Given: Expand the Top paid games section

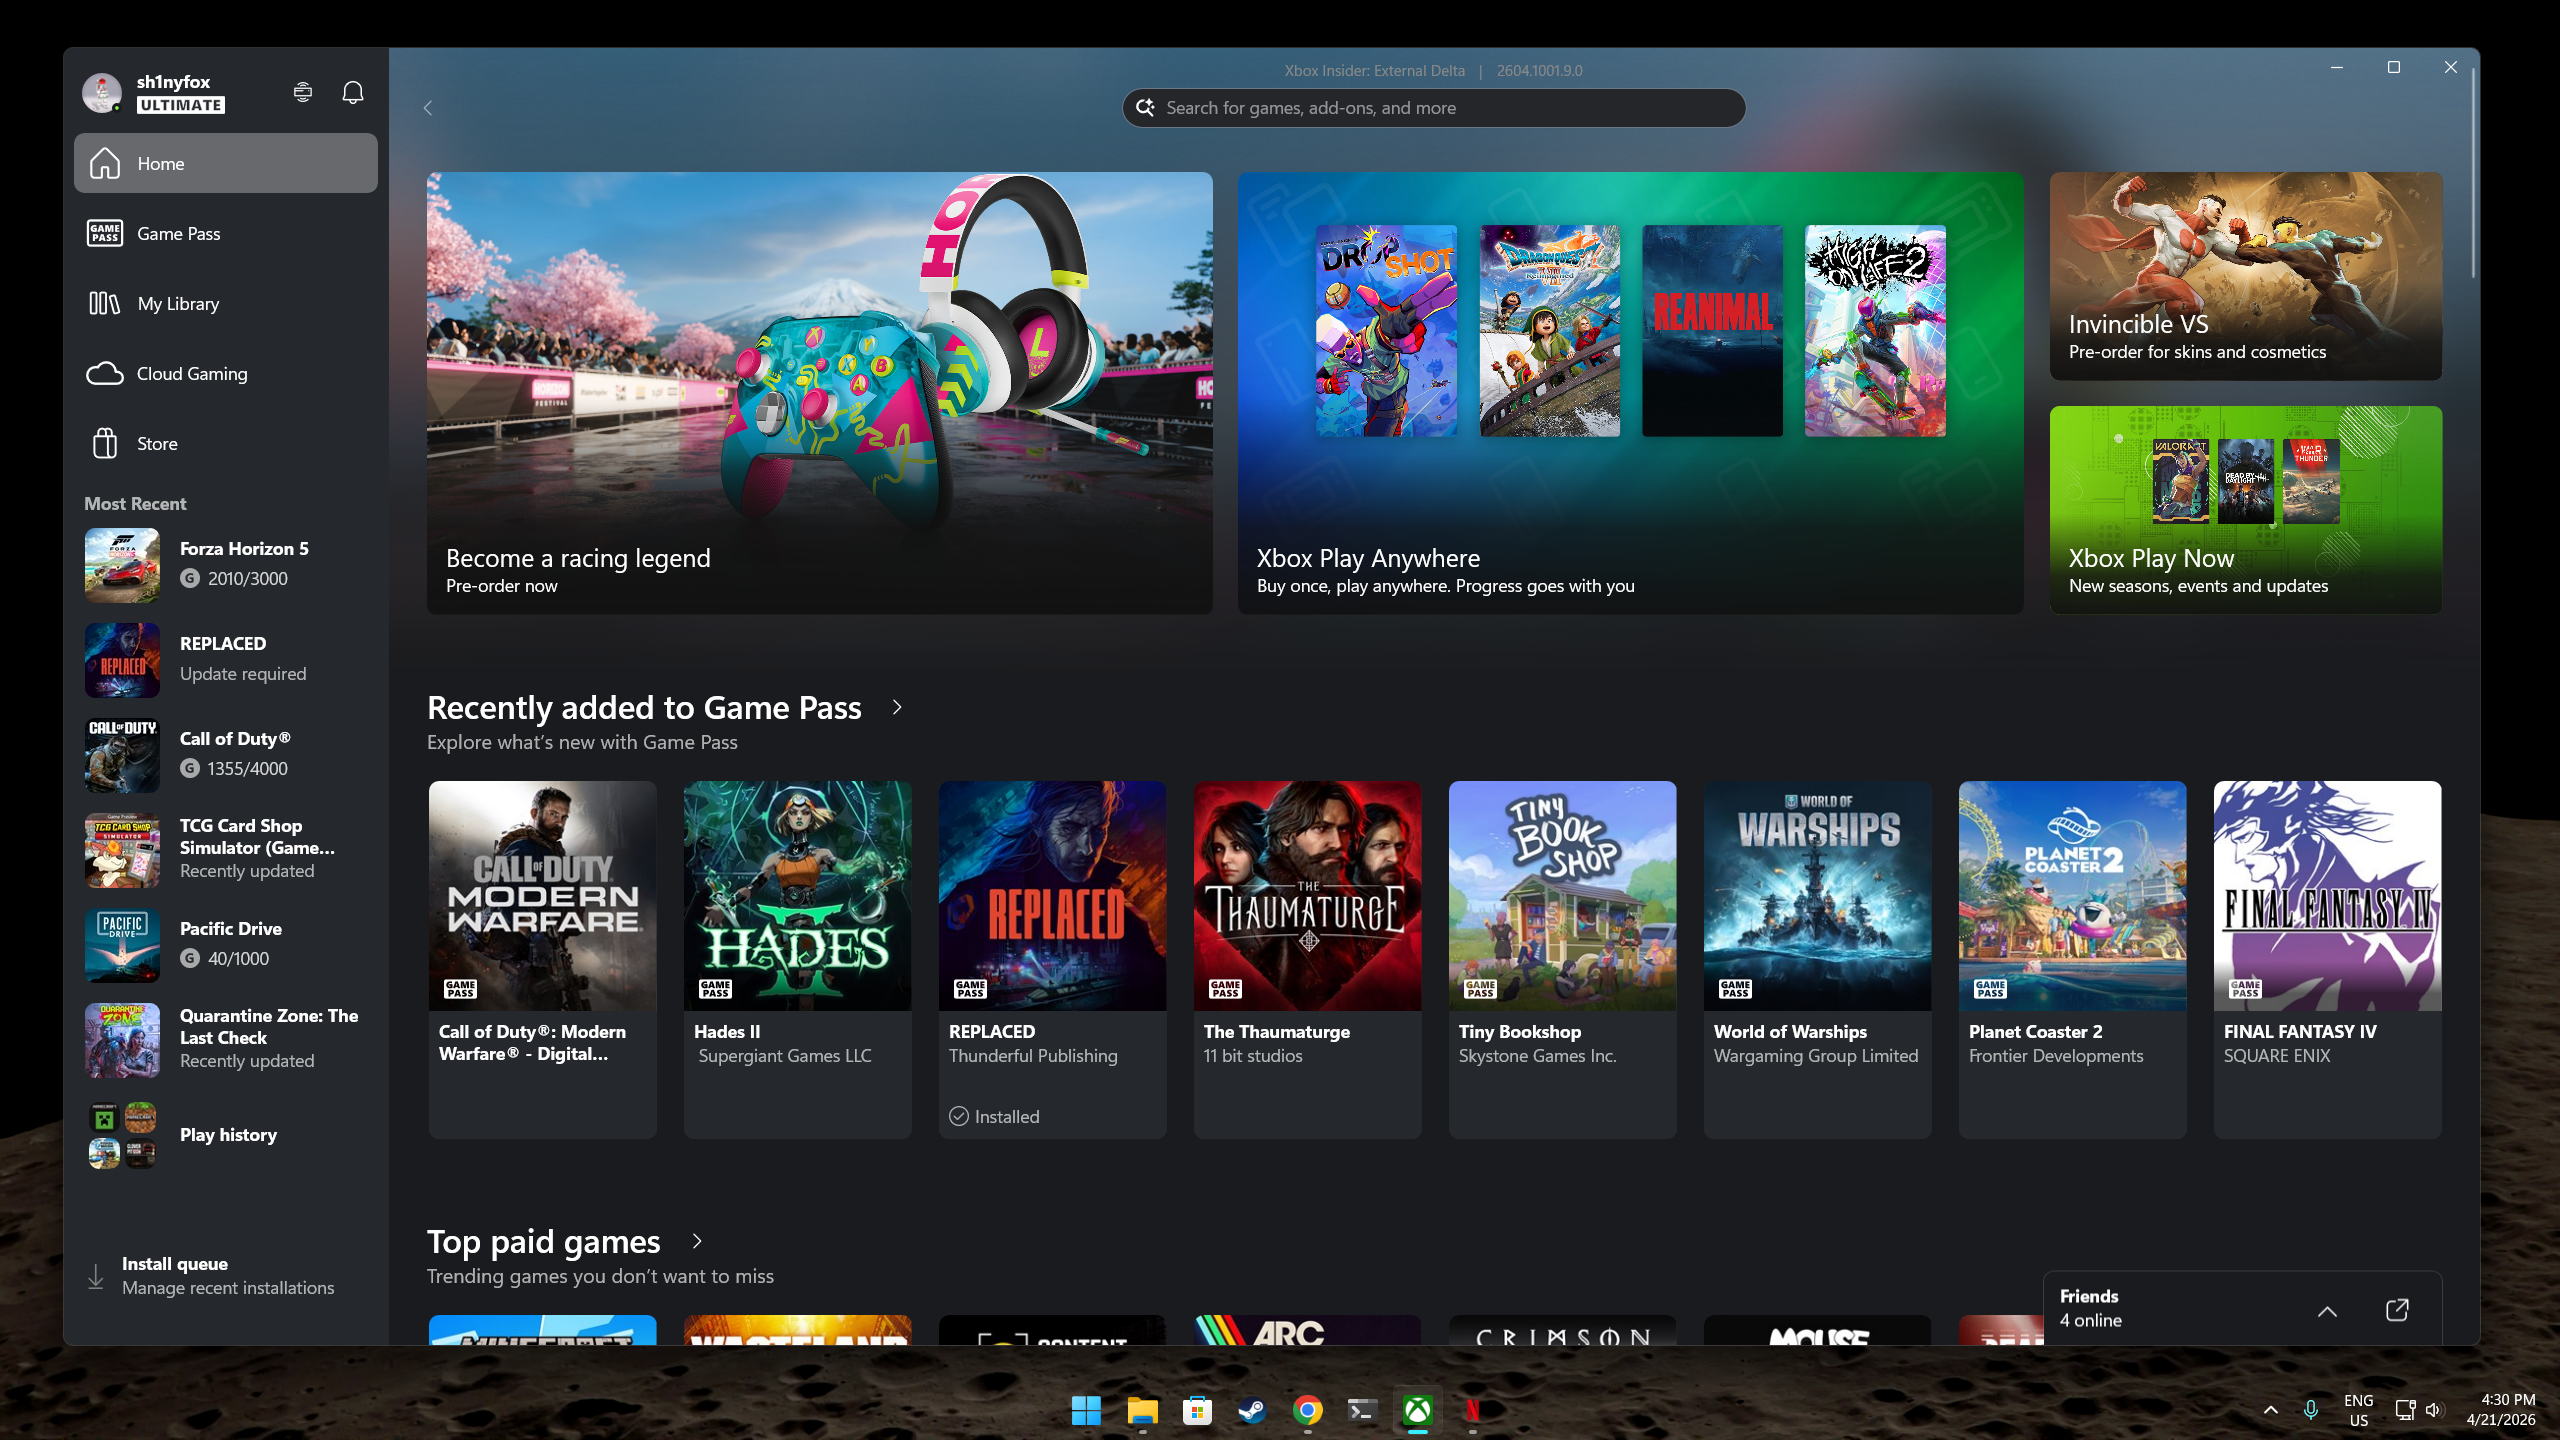Looking at the screenshot, I should tap(696, 1240).
